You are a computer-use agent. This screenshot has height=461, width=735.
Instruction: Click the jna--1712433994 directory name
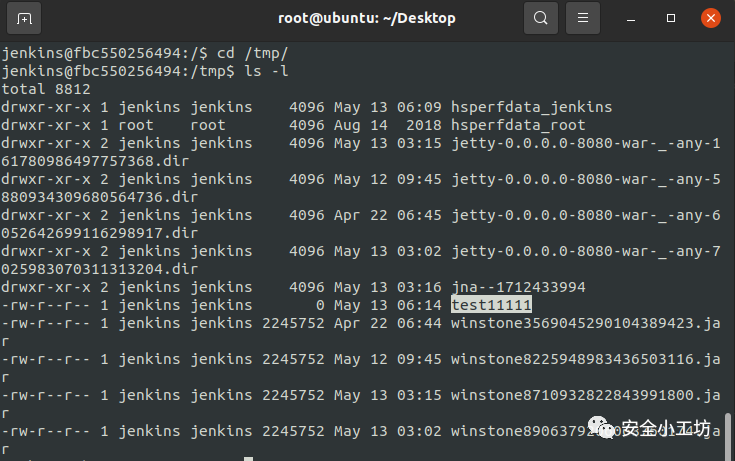(518, 287)
